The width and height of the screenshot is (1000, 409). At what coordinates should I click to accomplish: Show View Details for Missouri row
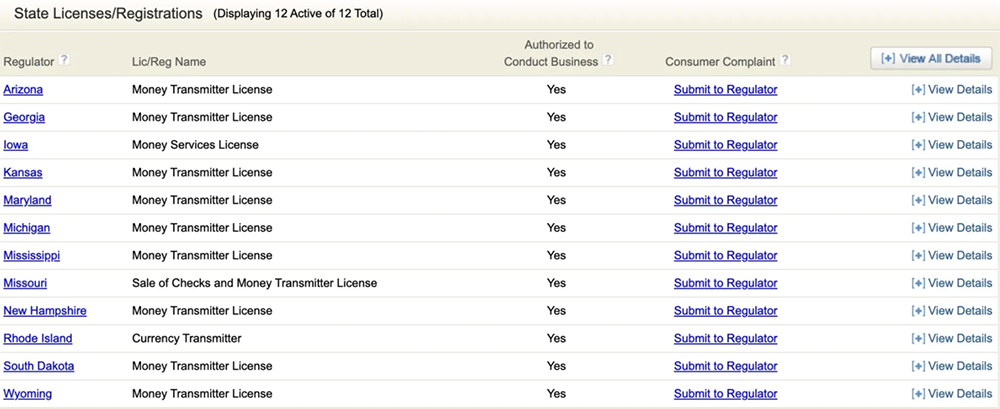[951, 283]
